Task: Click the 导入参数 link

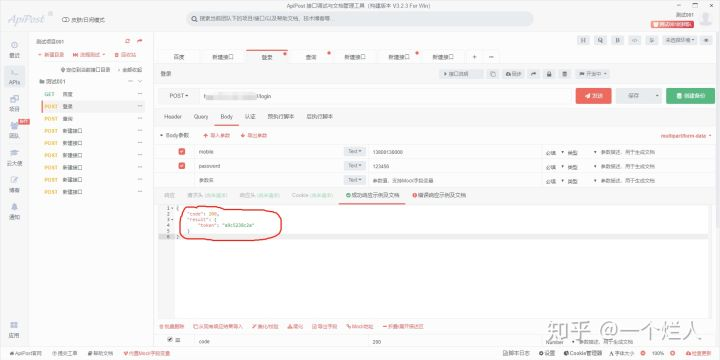Action: (x=216, y=136)
